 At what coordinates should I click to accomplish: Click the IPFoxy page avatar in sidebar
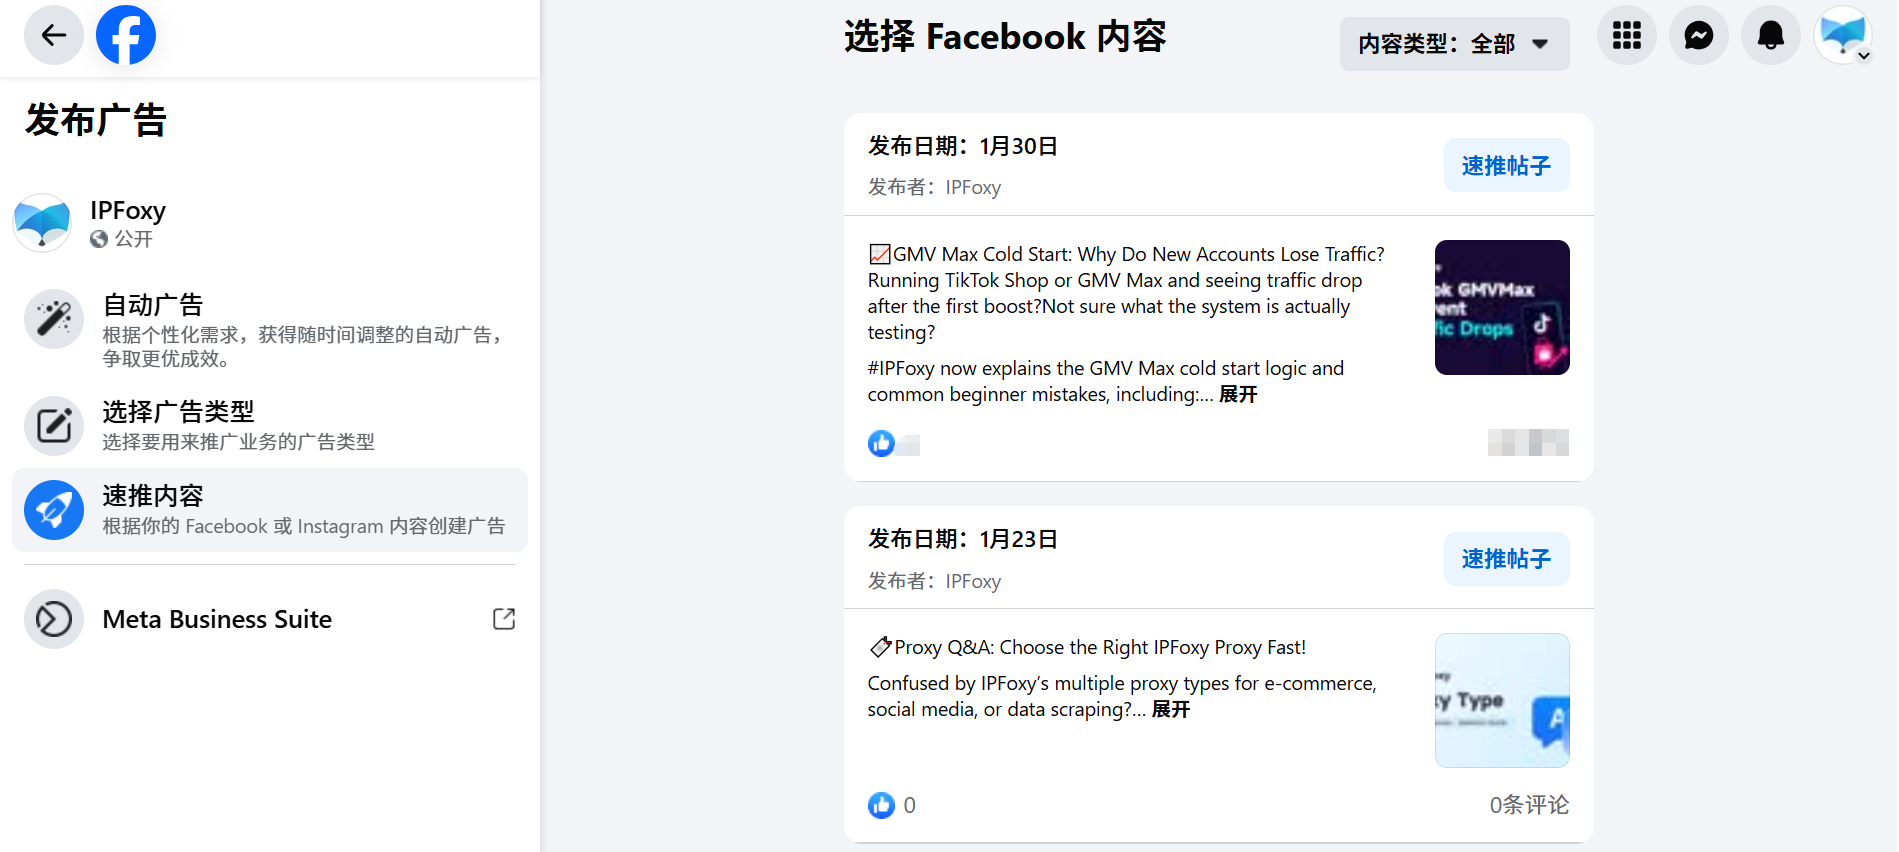click(x=42, y=222)
